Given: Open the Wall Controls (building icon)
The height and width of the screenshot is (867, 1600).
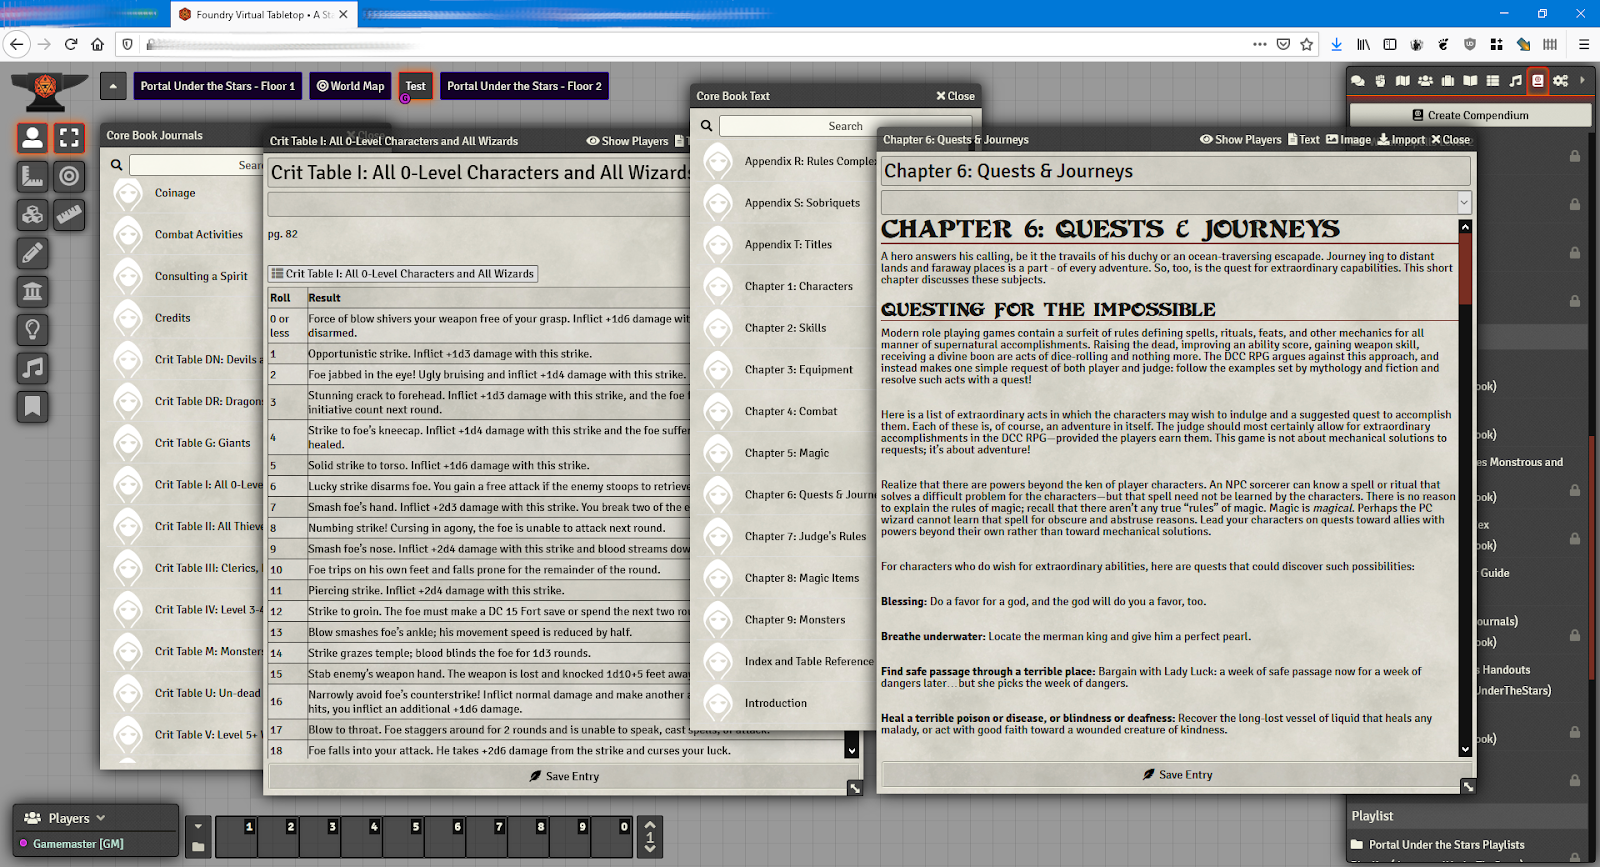Looking at the screenshot, I should coord(32,292).
